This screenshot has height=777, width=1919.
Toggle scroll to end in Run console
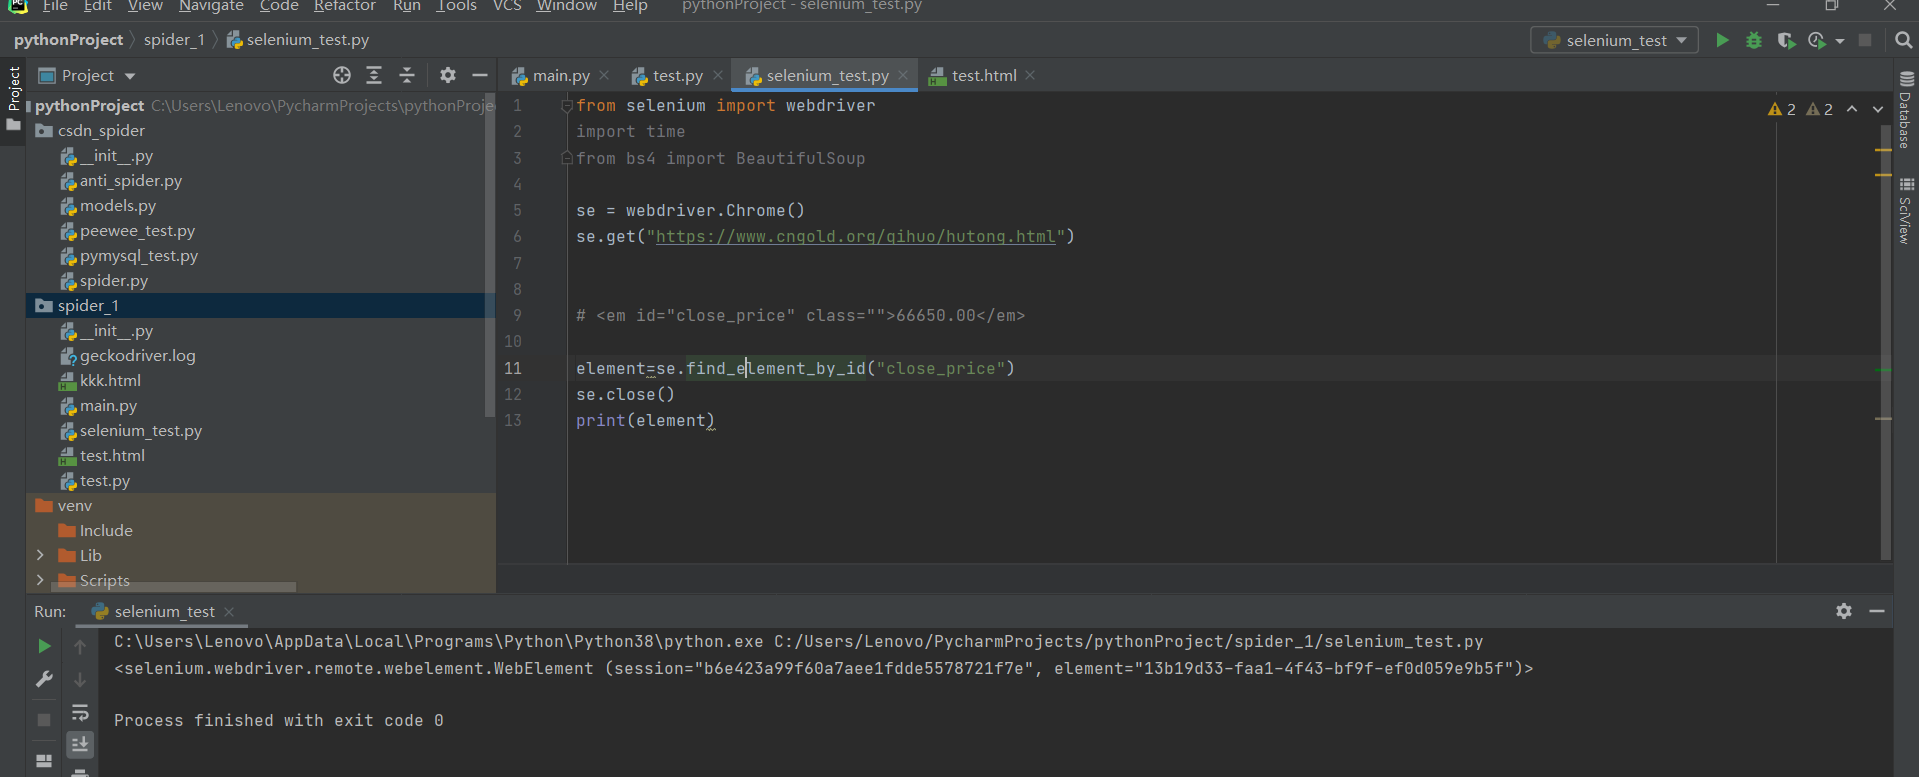(80, 744)
